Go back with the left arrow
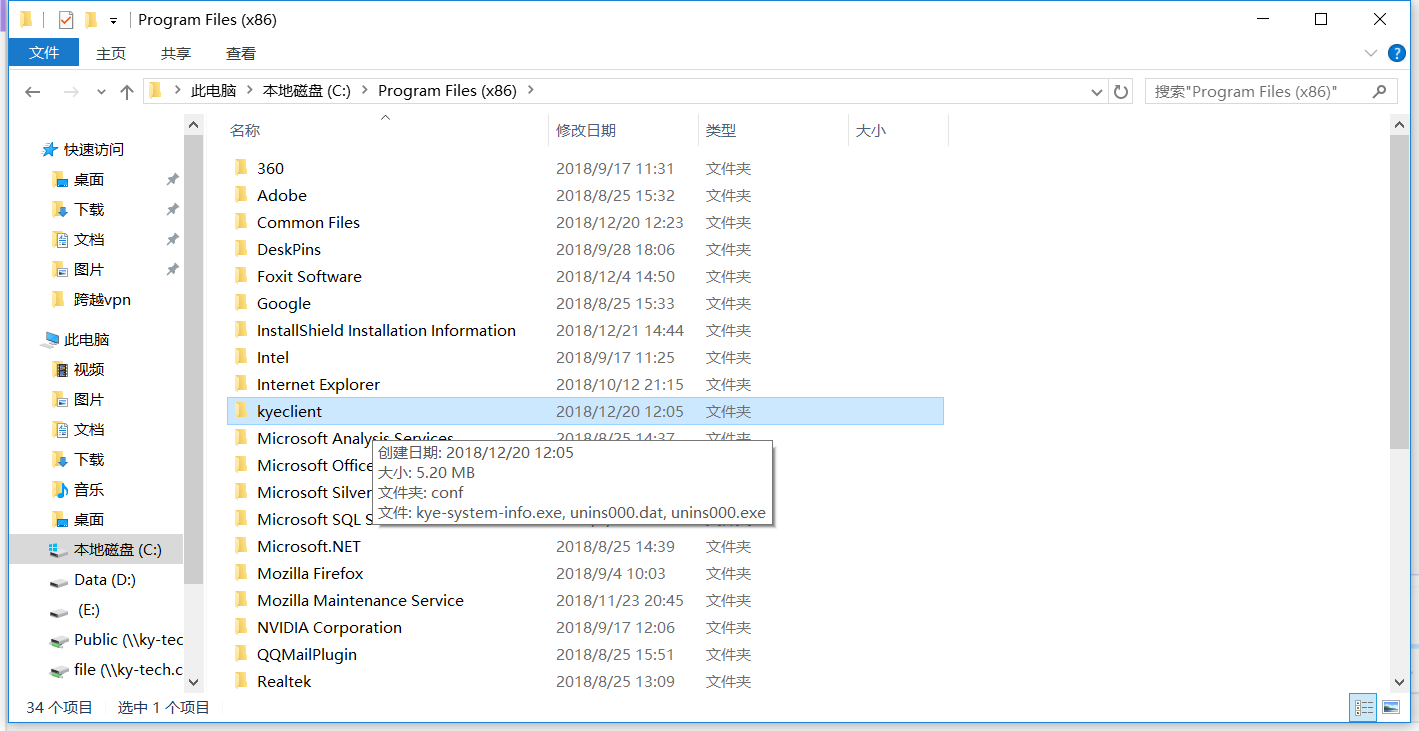This screenshot has width=1419, height=731. point(33,92)
